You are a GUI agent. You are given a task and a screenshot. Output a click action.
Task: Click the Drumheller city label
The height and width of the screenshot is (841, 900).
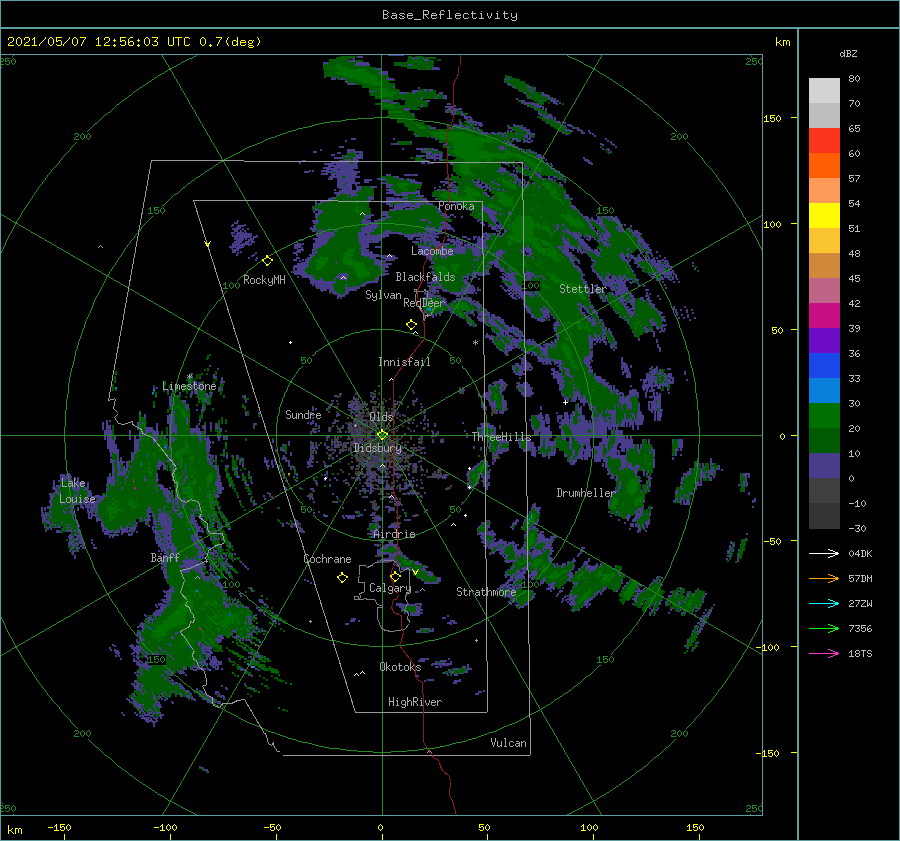coord(586,493)
